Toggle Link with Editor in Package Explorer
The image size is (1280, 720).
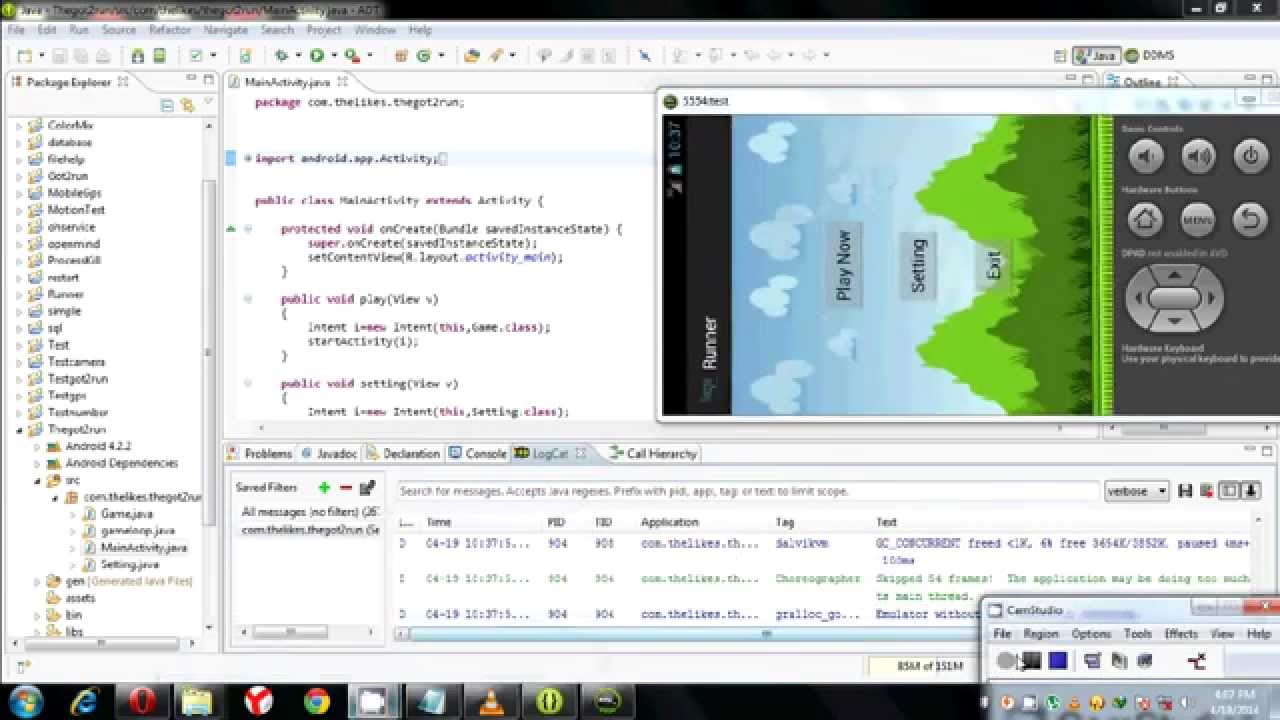point(187,105)
